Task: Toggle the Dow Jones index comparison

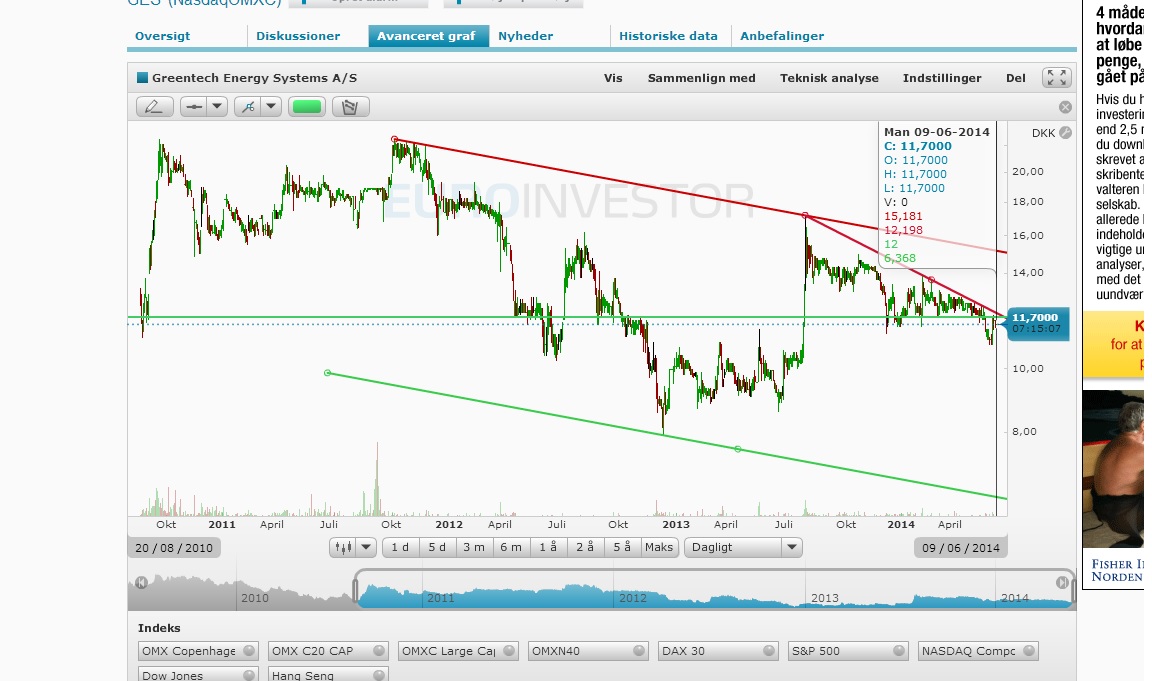Action: (198, 674)
